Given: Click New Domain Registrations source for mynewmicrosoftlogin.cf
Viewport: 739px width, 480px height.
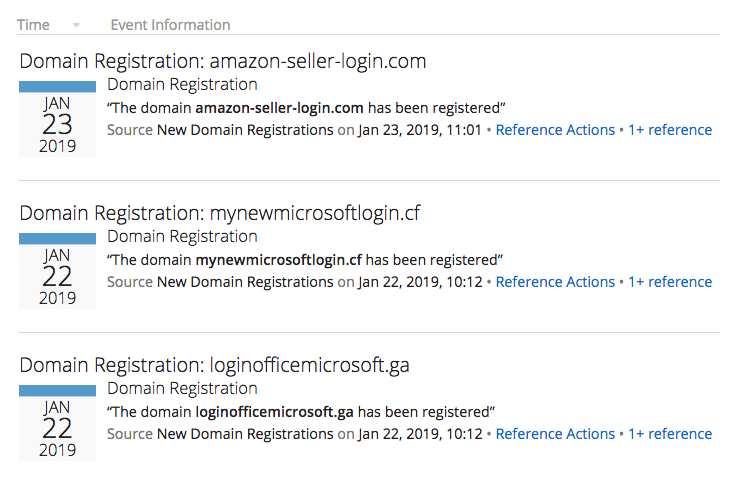Looking at the screenshot, I should [x=245, y=282].
